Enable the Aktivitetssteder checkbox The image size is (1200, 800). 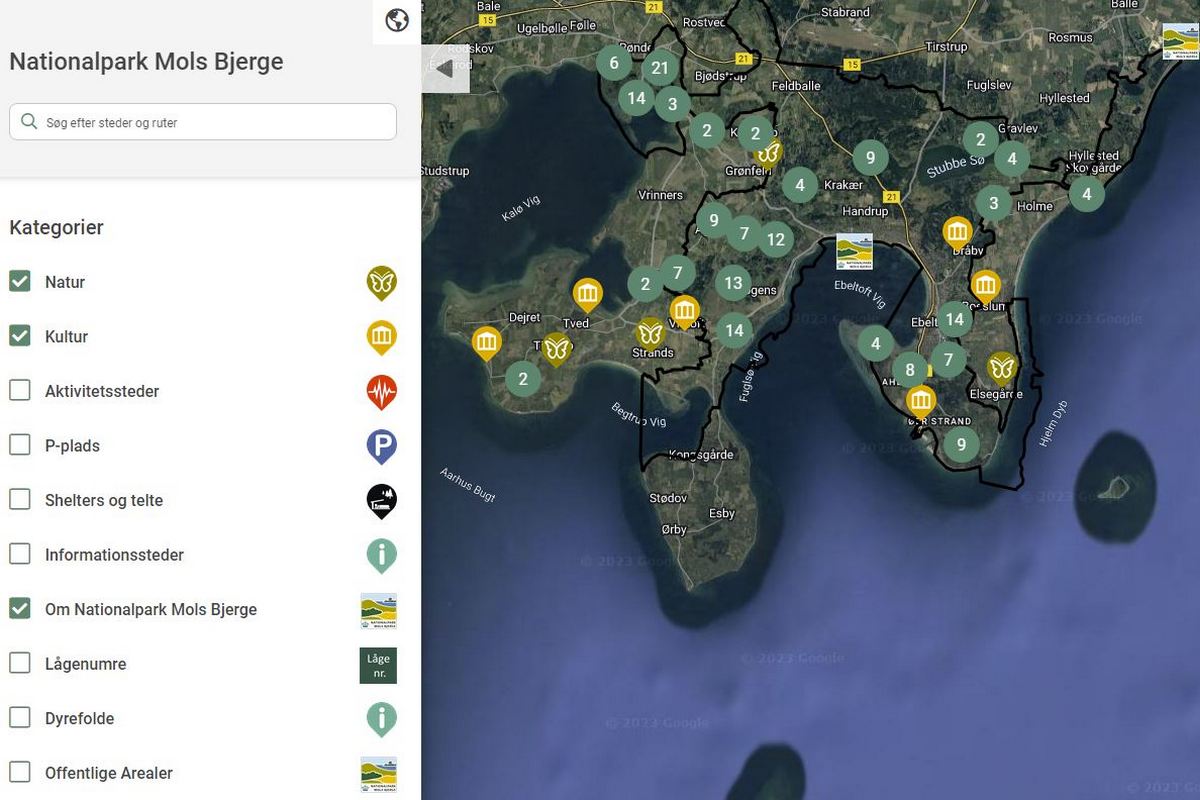click(x=20, y=391)
